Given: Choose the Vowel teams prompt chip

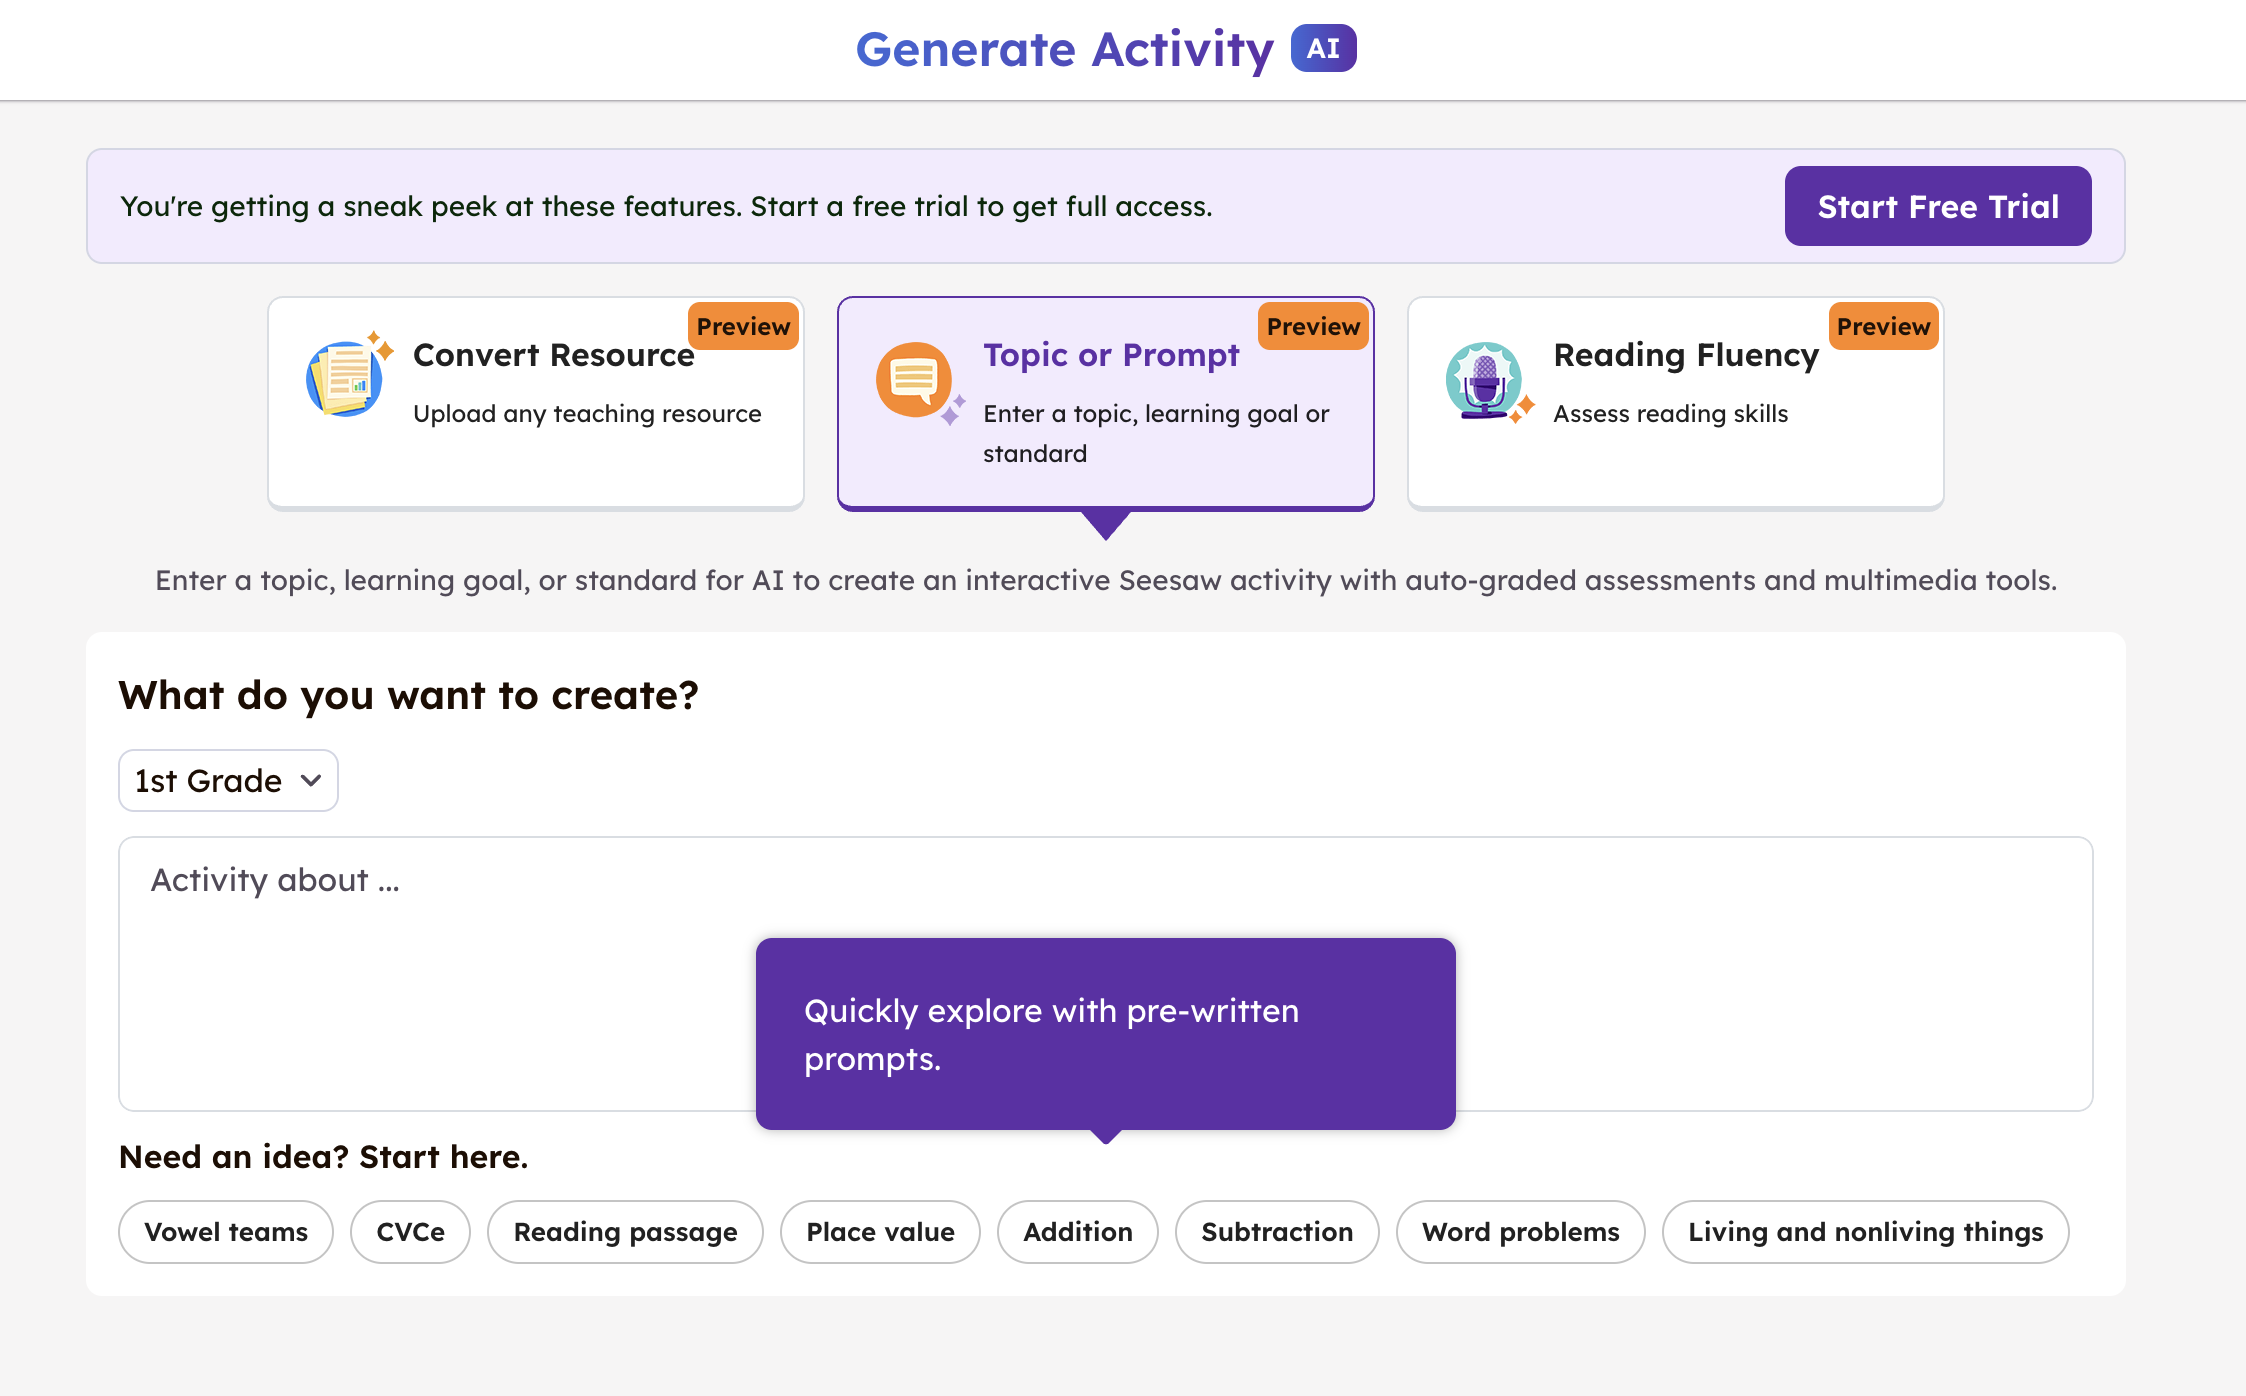Looking at the screenshot, I should tap(226, 1232).
